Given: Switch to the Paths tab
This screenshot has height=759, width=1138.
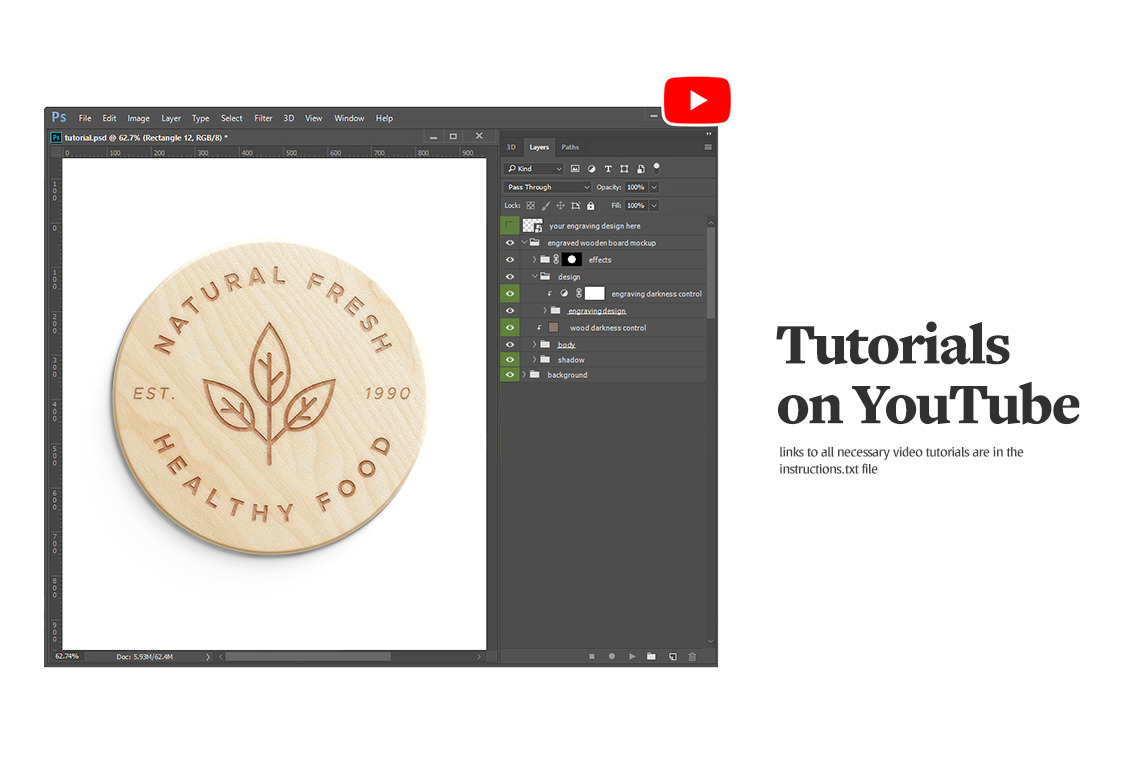Looking at the screenshot, I should pyautogui.click(x=570, y=147).
